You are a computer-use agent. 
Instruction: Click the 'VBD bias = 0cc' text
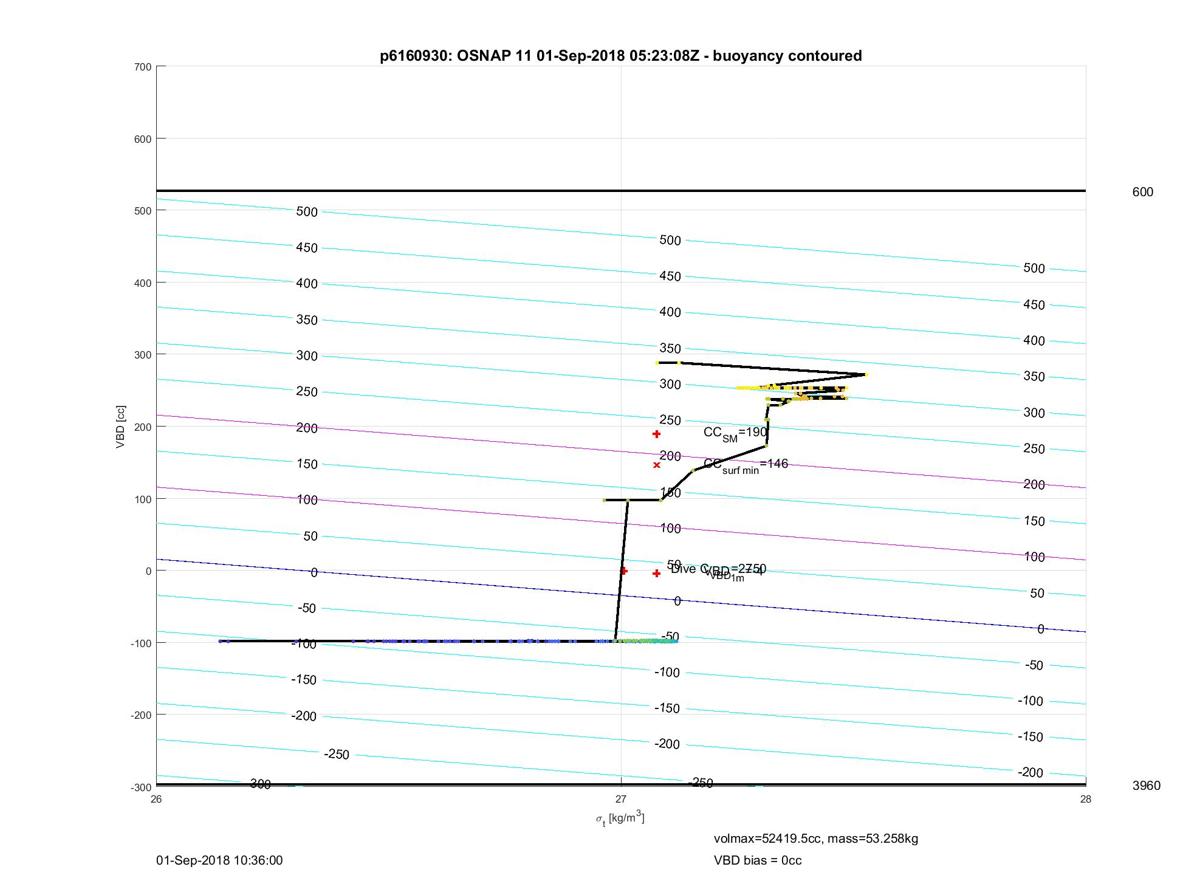757,860
